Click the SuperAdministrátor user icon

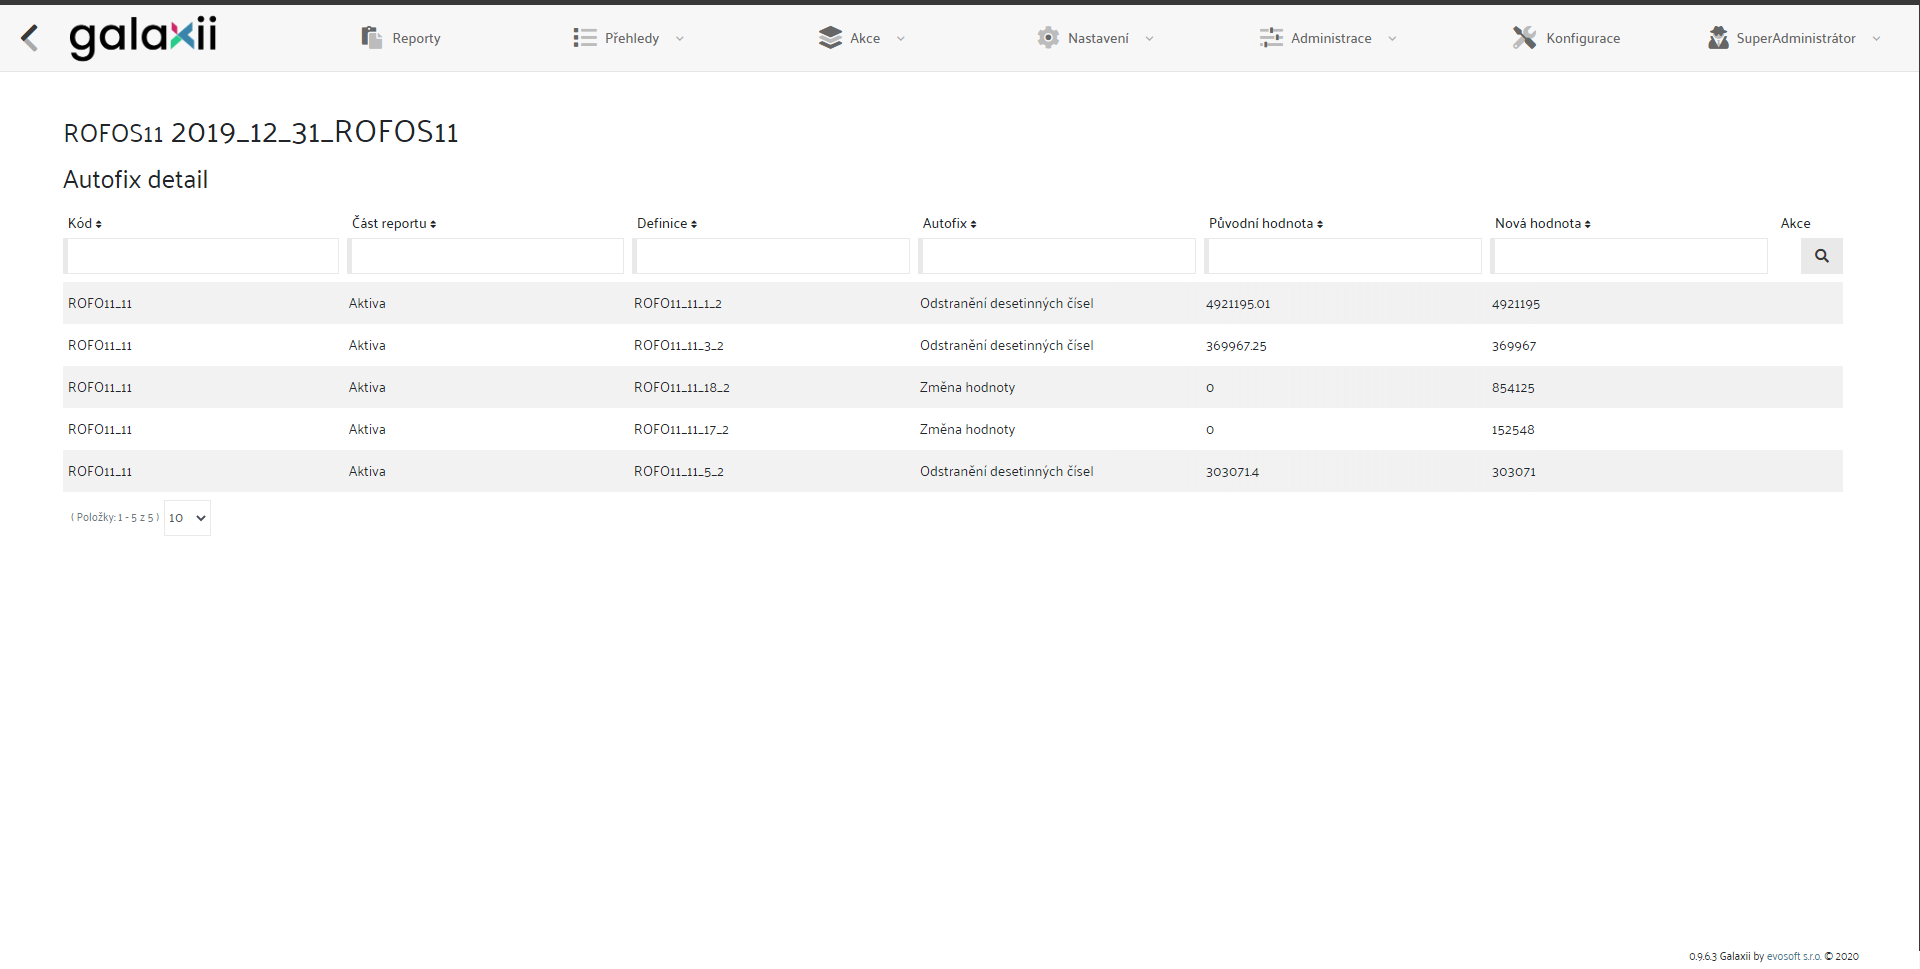tap(1718, 38)
